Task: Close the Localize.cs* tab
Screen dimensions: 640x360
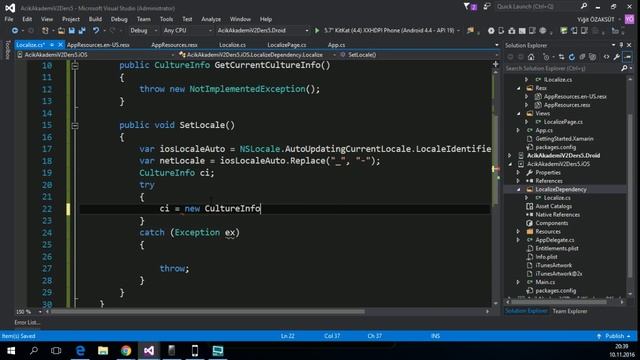Action: (x=60, y=45)
